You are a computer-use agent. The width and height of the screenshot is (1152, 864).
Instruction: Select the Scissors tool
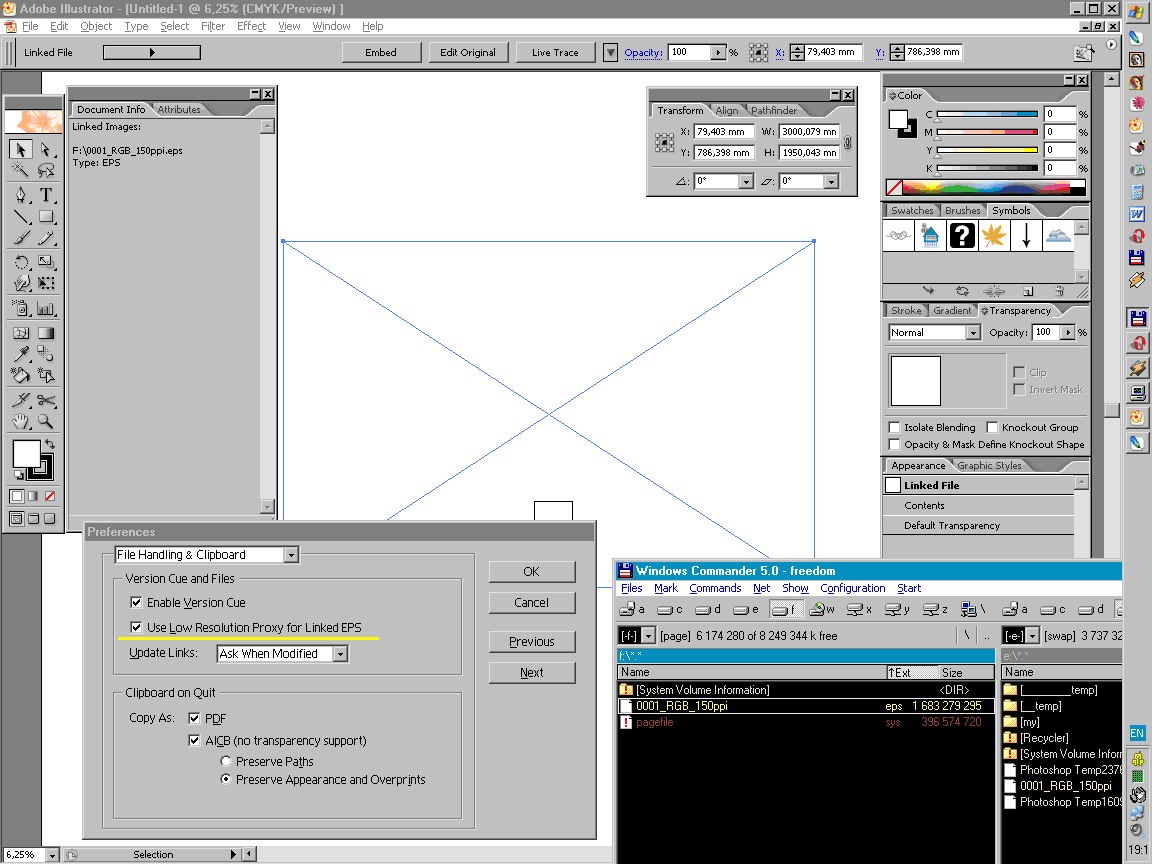click(46, 400)
